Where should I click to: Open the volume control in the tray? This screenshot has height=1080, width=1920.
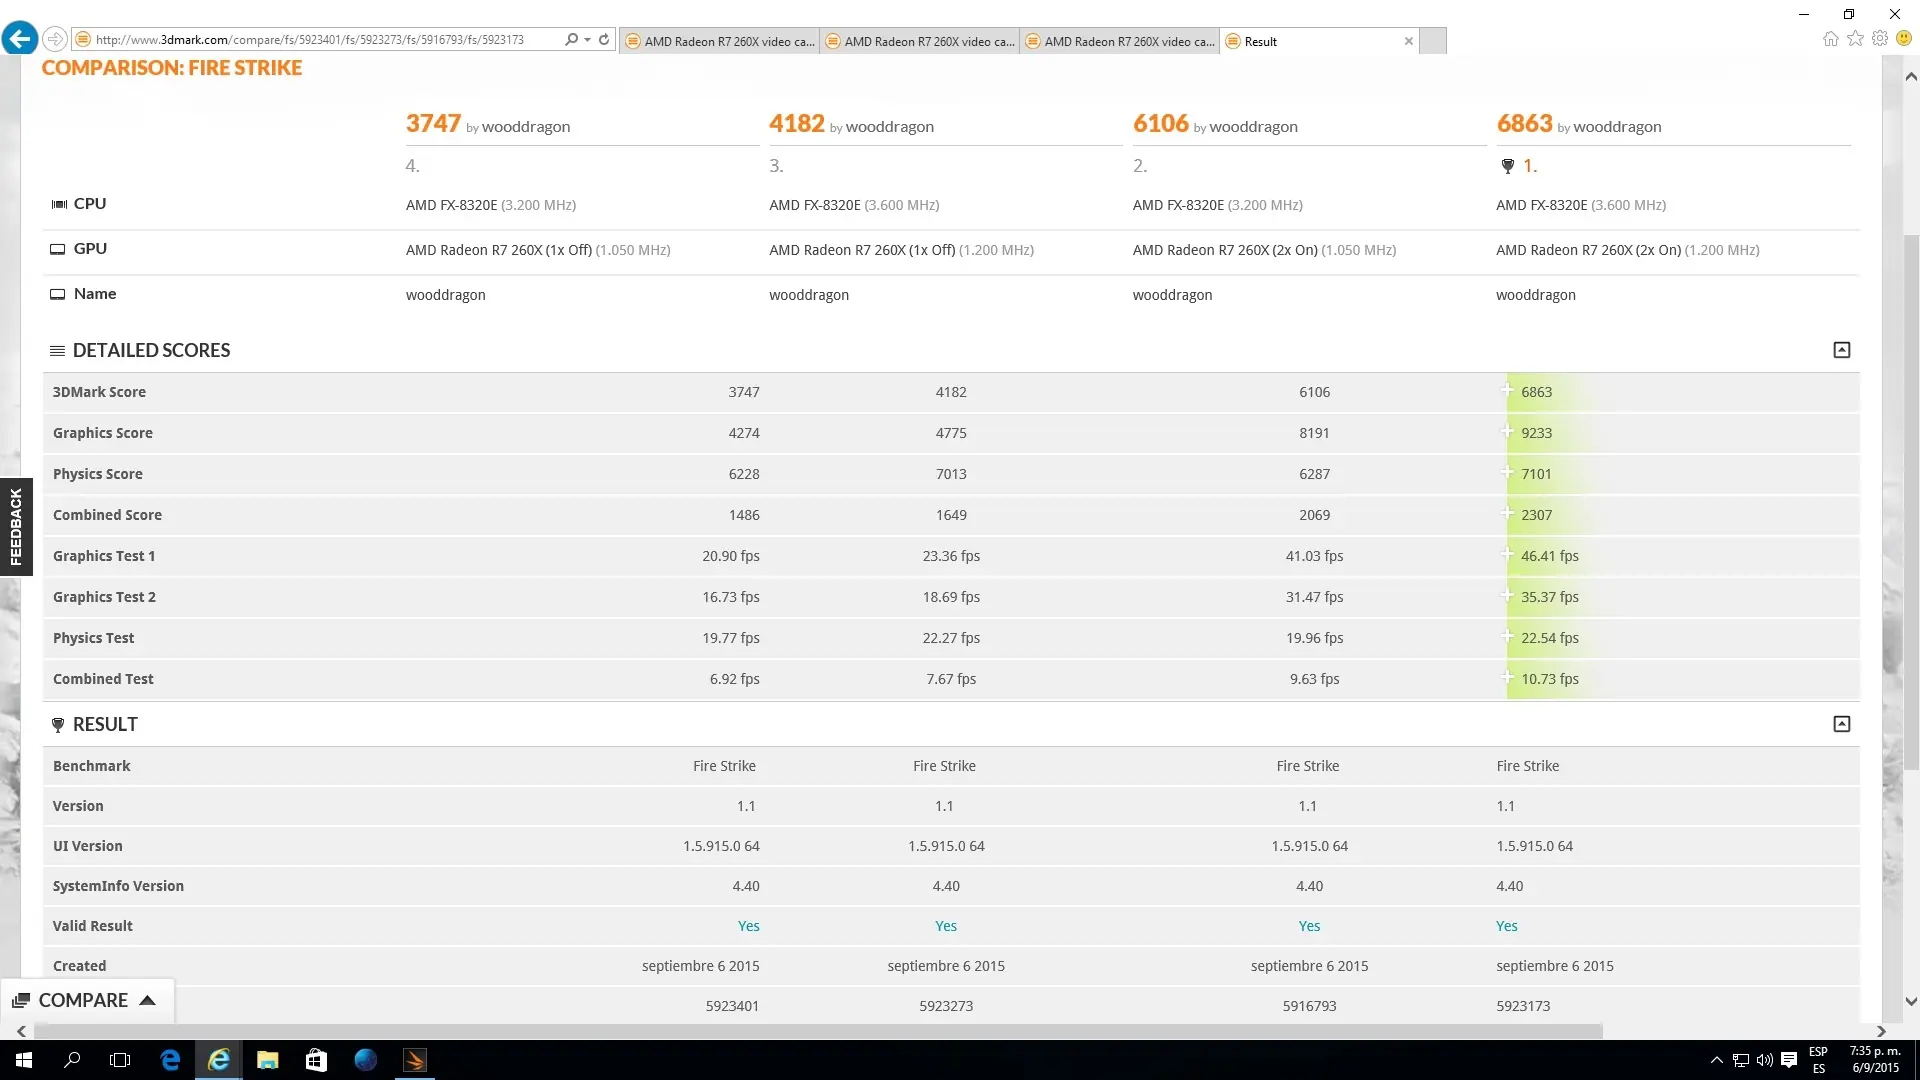[1765, 1060]
